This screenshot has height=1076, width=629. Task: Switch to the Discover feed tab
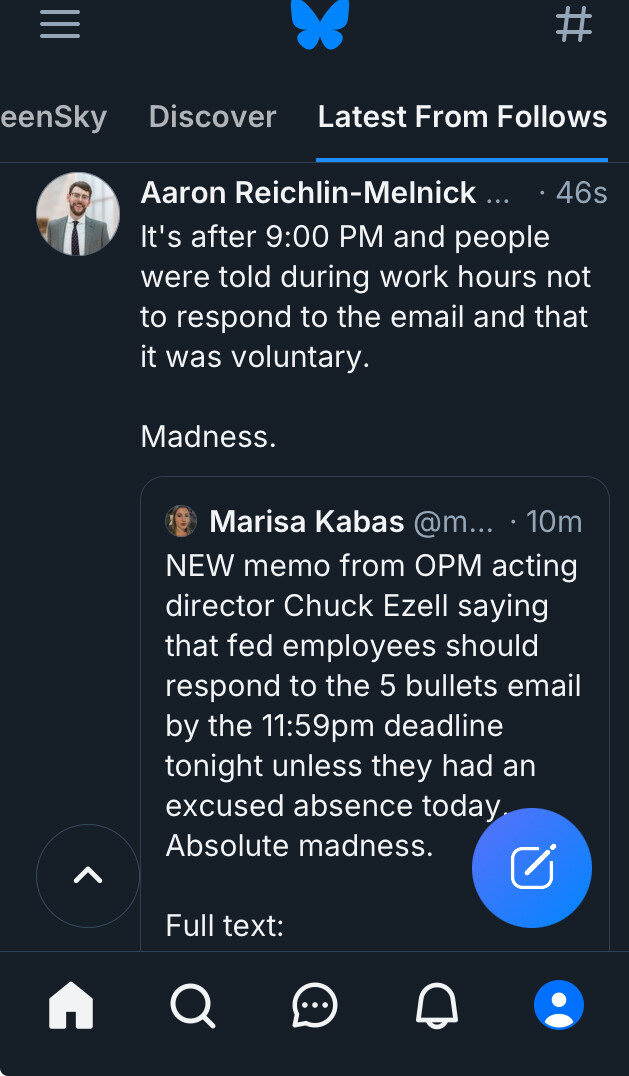pyautogui.click(x=212, y=117)
